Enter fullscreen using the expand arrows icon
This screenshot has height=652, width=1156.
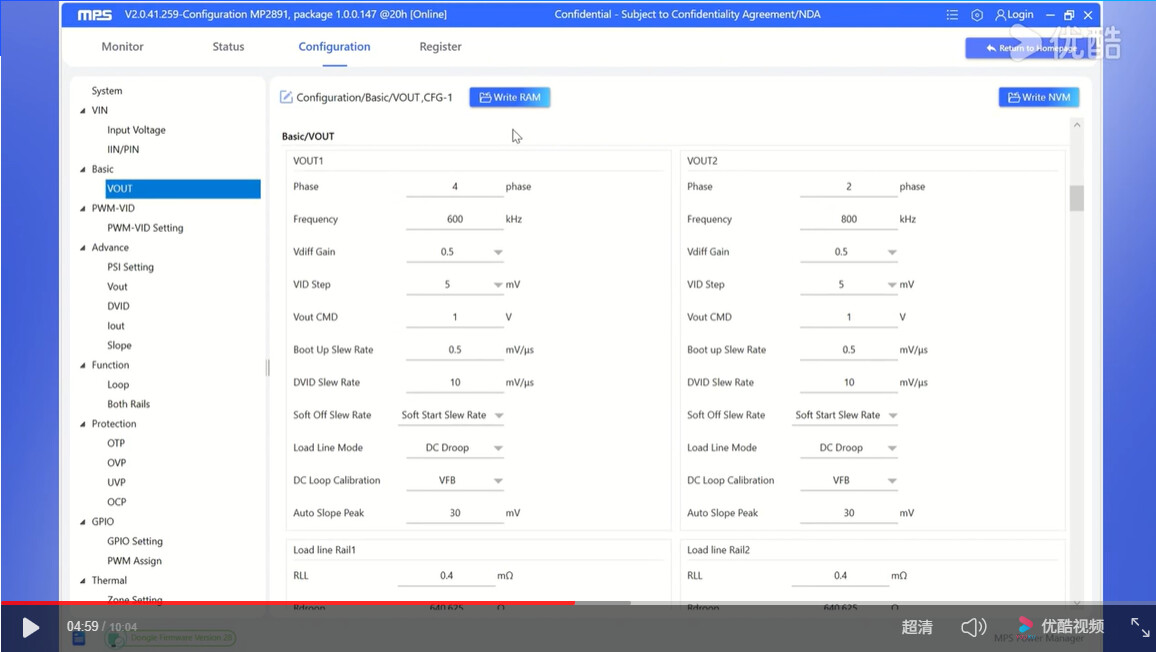1140,627
